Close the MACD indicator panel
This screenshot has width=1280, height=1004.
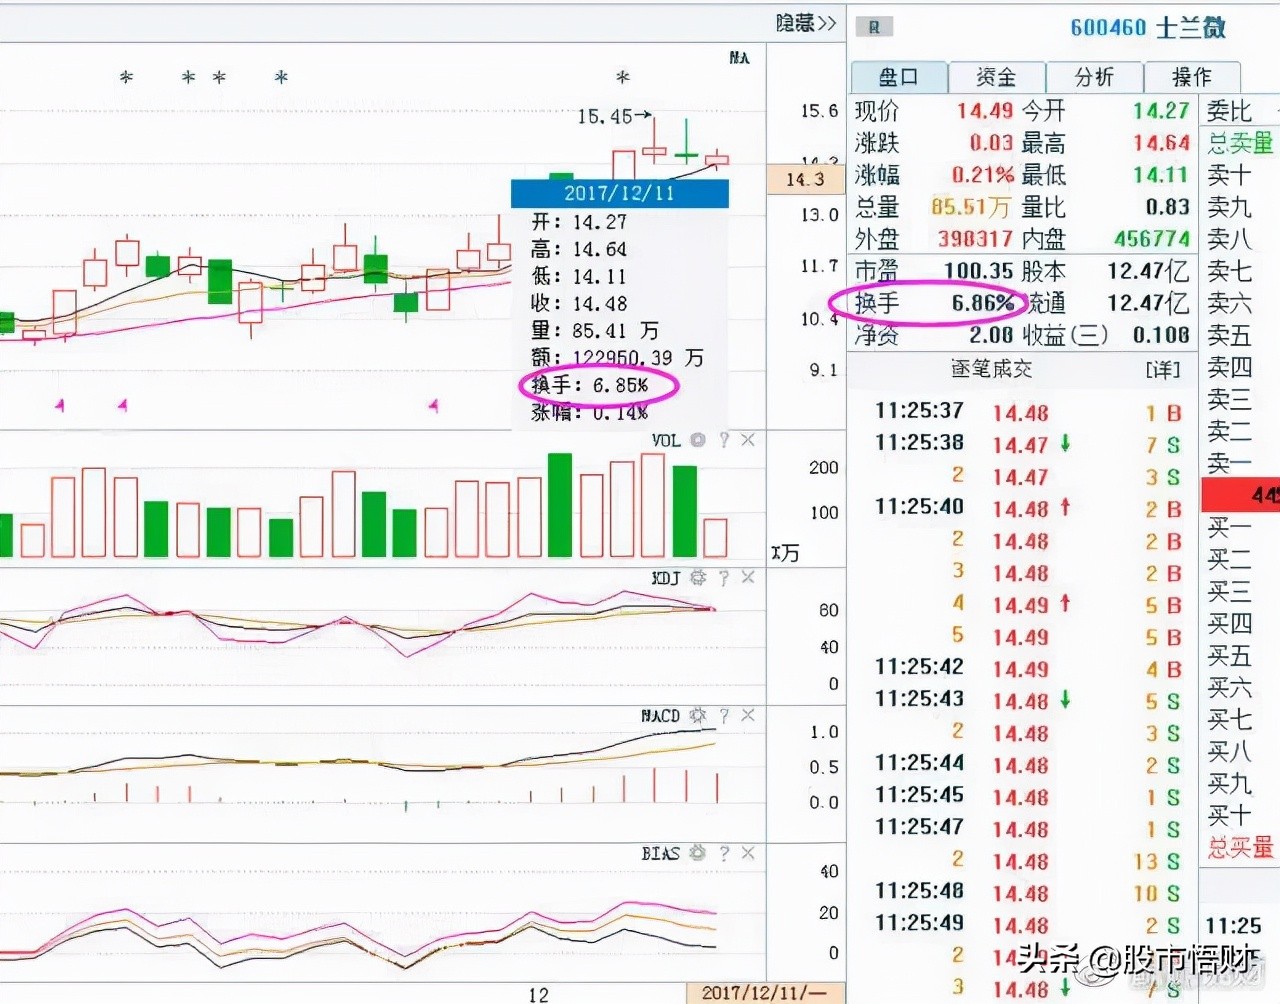click(x=748, y=716)
